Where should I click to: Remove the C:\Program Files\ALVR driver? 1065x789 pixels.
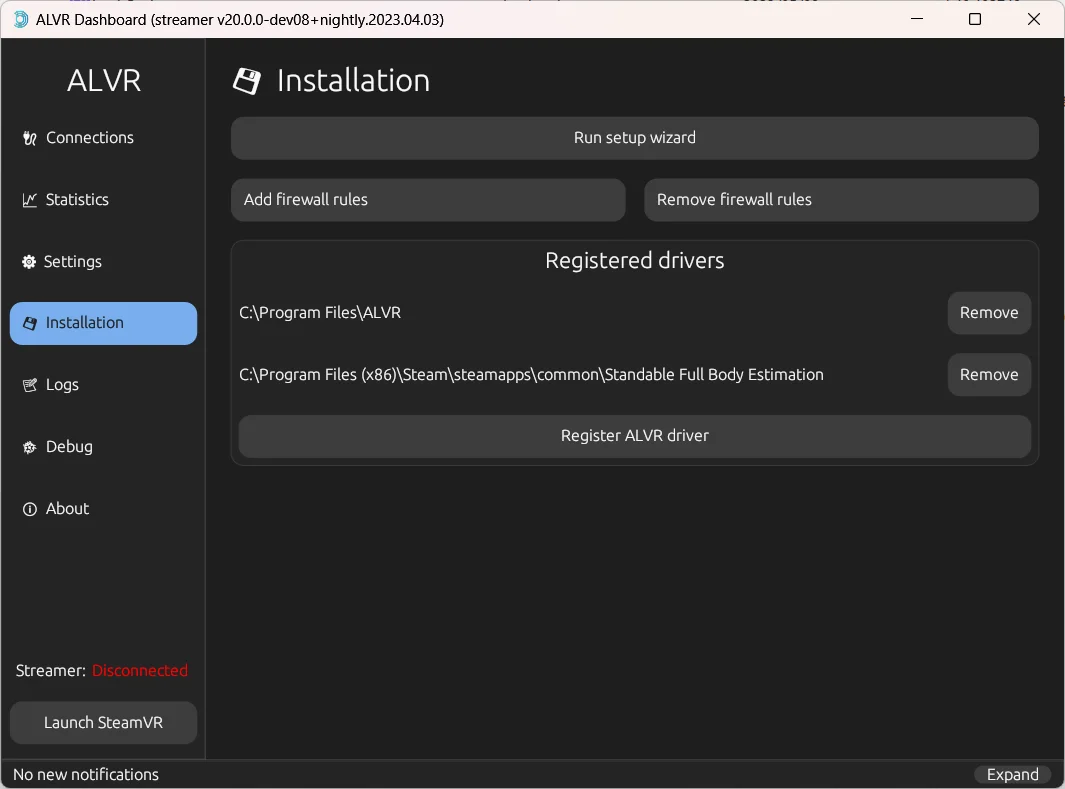click(988, 313)
